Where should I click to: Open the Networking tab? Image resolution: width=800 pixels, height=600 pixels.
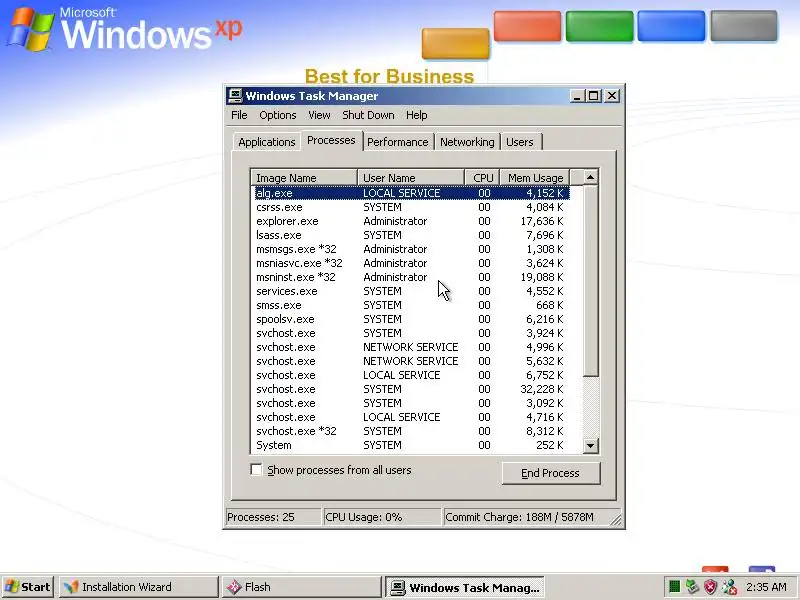467,142
